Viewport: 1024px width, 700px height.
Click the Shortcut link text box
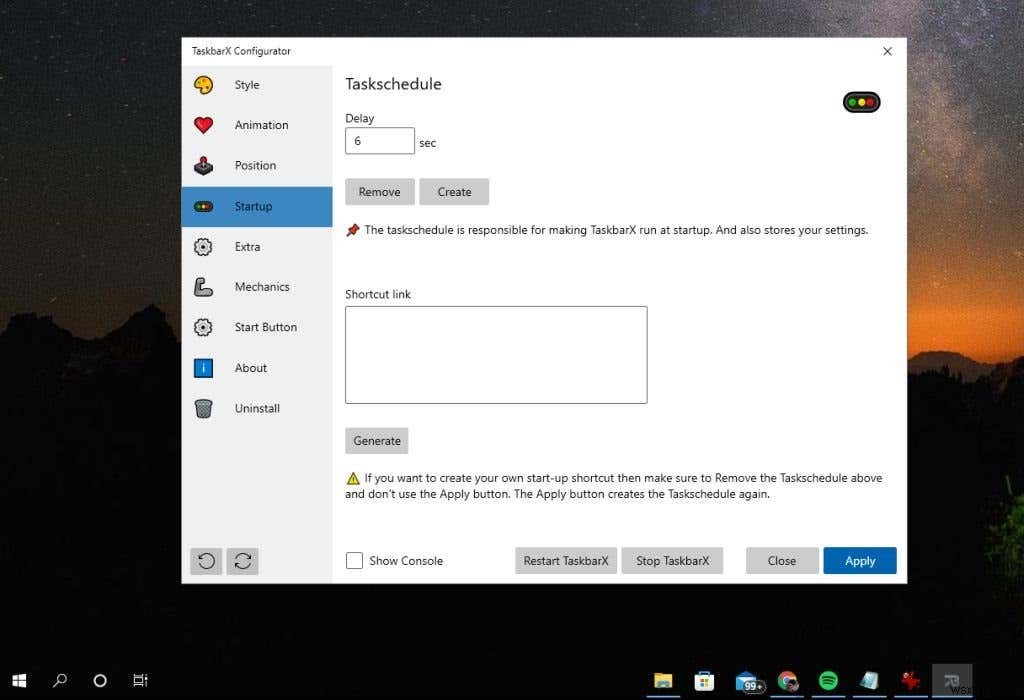[496, 354]
